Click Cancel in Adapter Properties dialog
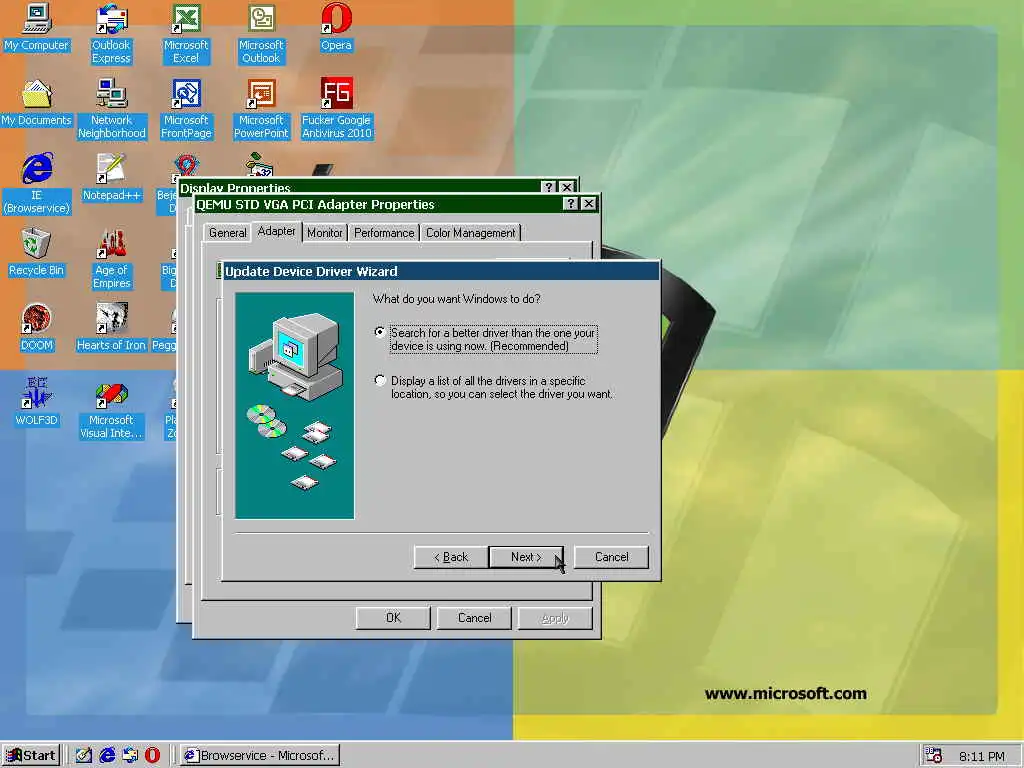The width and height of the screenshot is (1024, 768). [x=474, y=618]
